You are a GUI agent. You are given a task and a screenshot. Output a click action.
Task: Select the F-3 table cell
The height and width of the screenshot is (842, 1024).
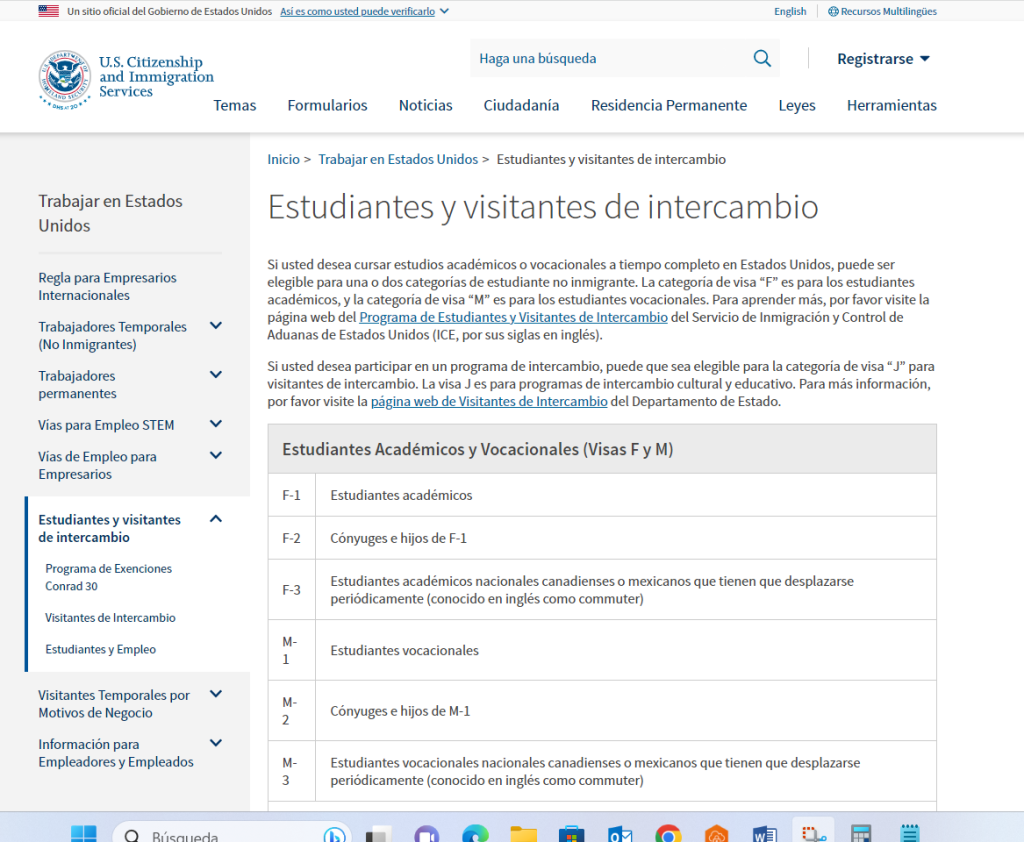(291, 590)
